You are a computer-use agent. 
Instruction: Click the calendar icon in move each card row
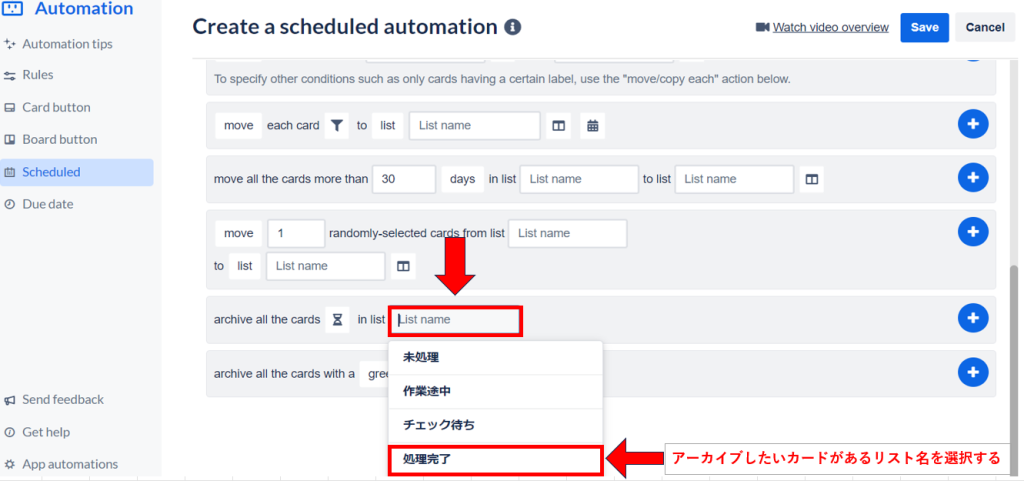tap(592, 126)
